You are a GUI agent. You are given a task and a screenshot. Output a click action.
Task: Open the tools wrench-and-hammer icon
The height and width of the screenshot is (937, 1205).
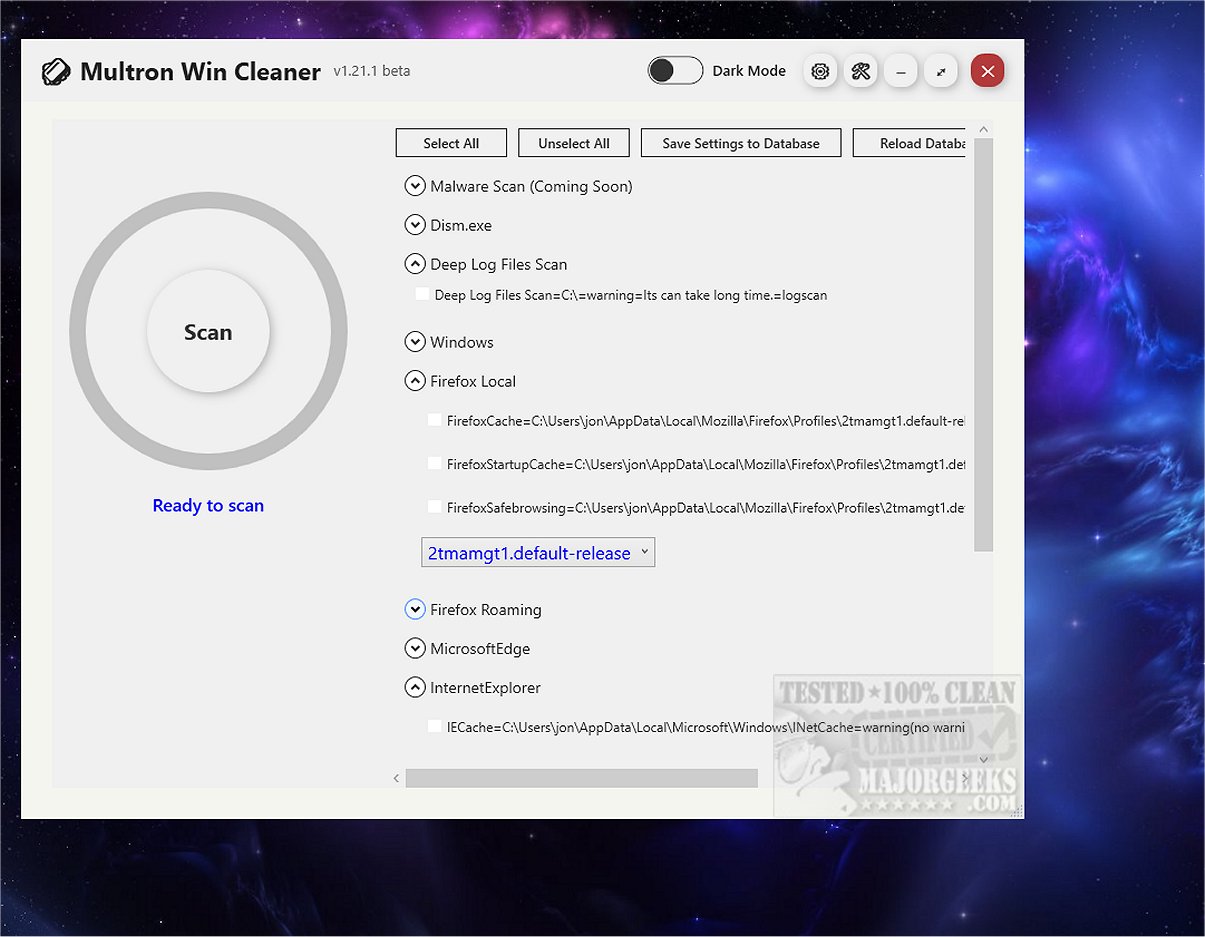click(861, 71)
